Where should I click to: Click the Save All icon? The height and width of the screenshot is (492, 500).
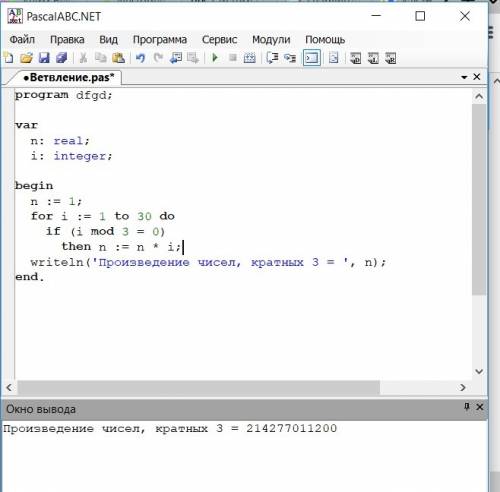[61, 58]
